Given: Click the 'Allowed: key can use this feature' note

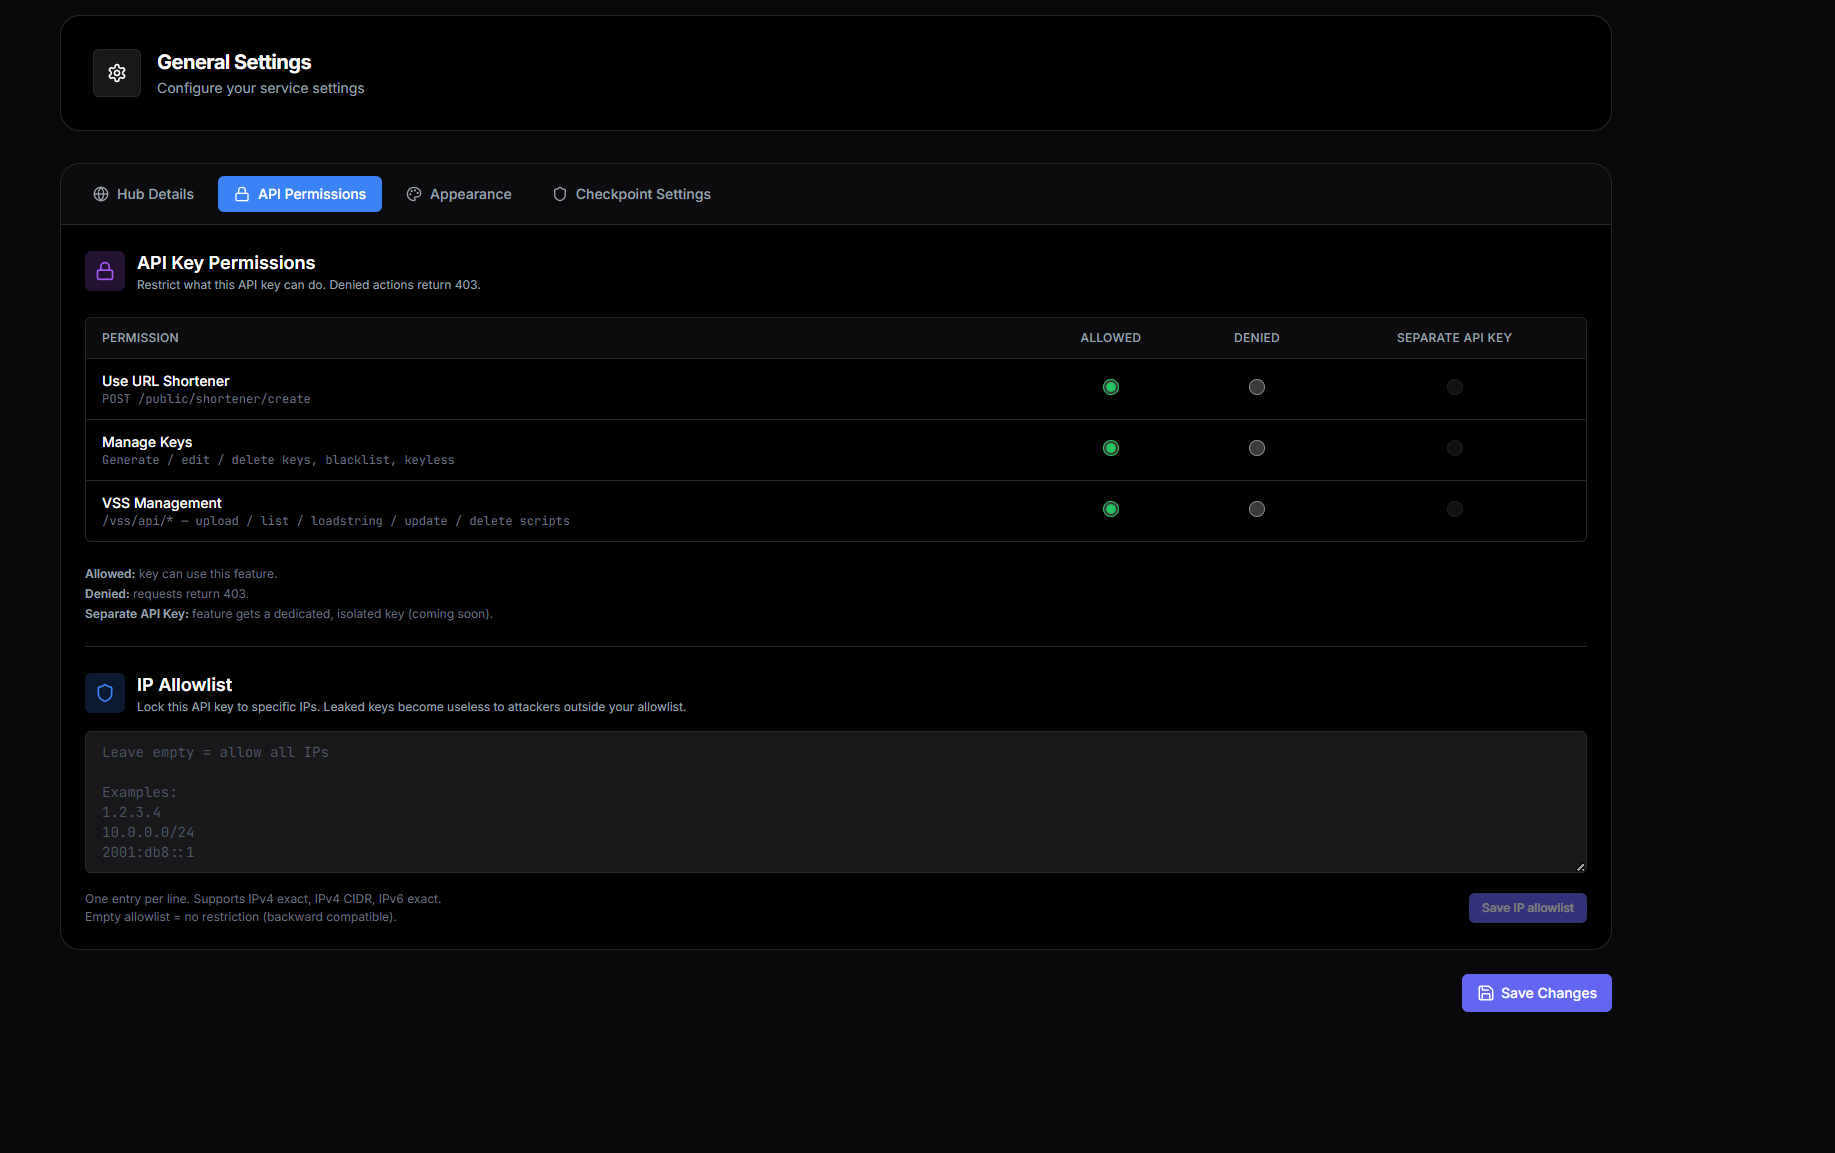Looking at the screenshot, I should click(181, 574).
